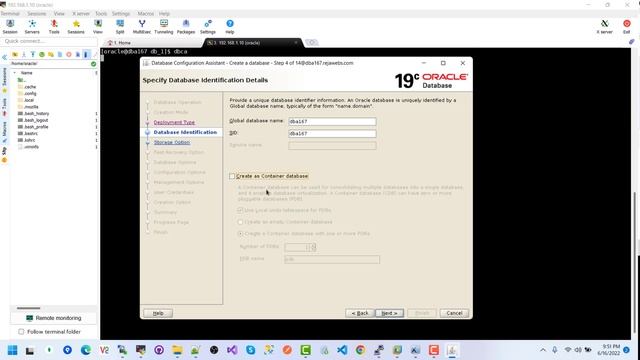
Task: Click the Servers toolbar icon
Action: pyautogui.click(x=32, y=27)
